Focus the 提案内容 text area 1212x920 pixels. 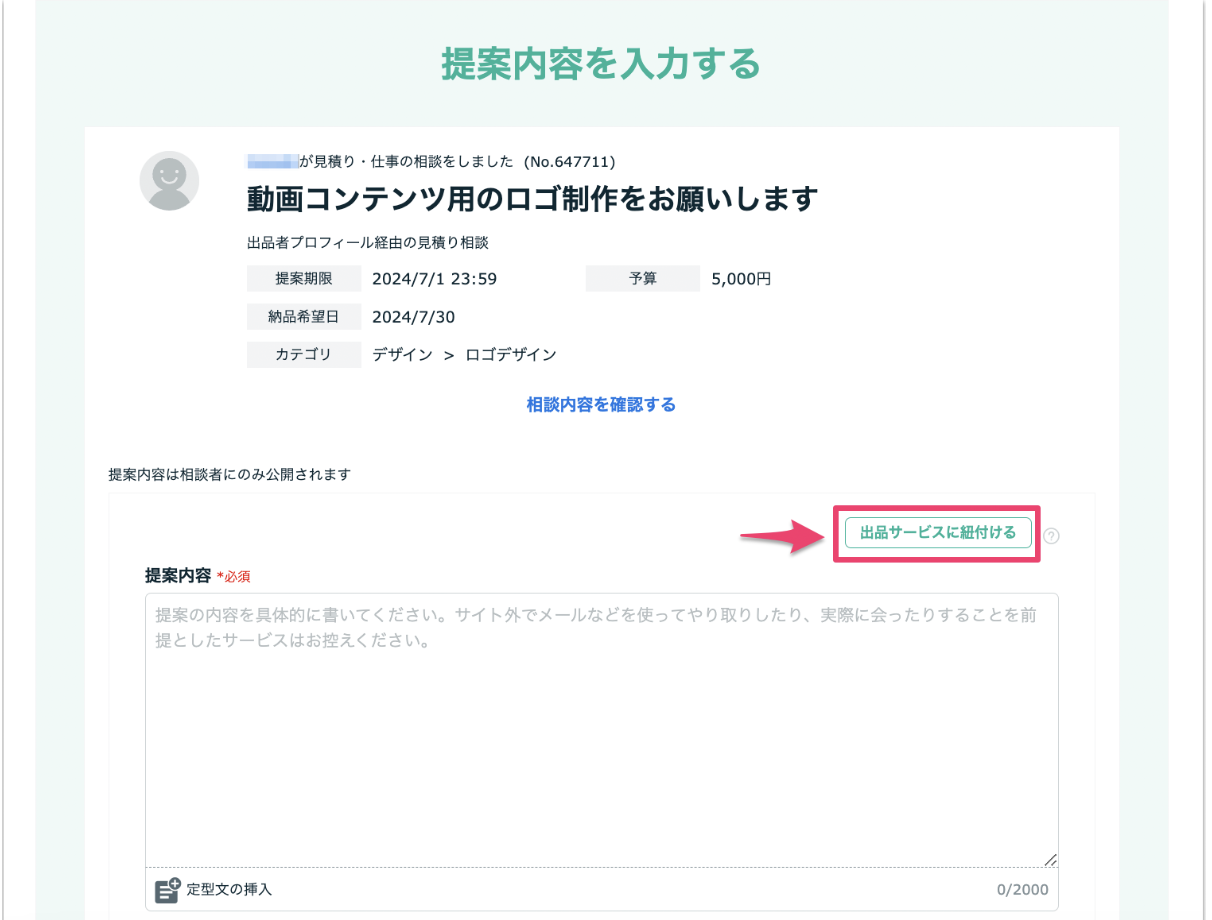(x=601, y=730)
